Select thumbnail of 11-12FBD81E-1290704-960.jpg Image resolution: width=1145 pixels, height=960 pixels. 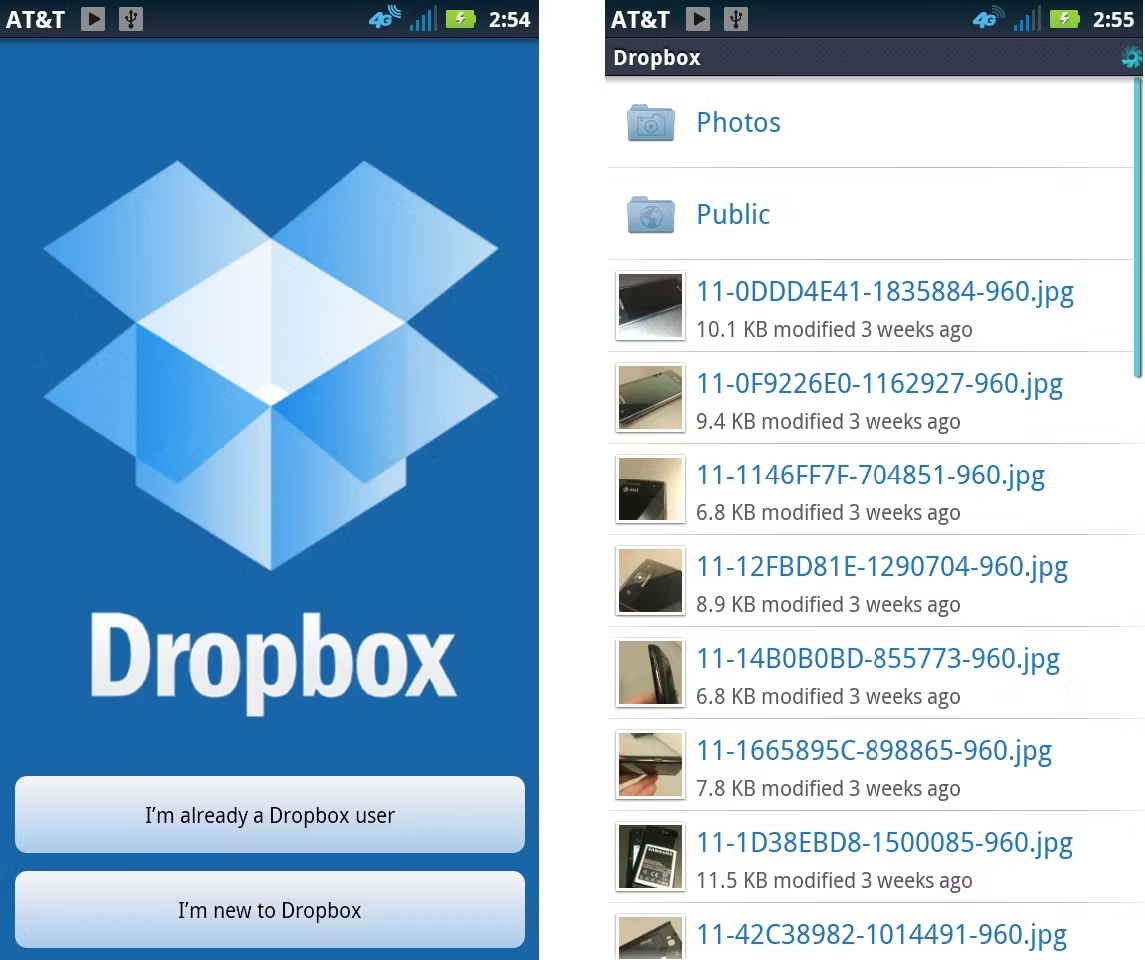tap(650, 581)
